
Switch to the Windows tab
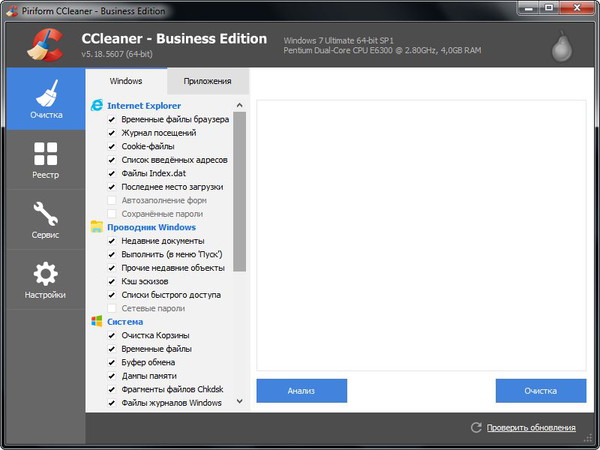tap(126, 81)
